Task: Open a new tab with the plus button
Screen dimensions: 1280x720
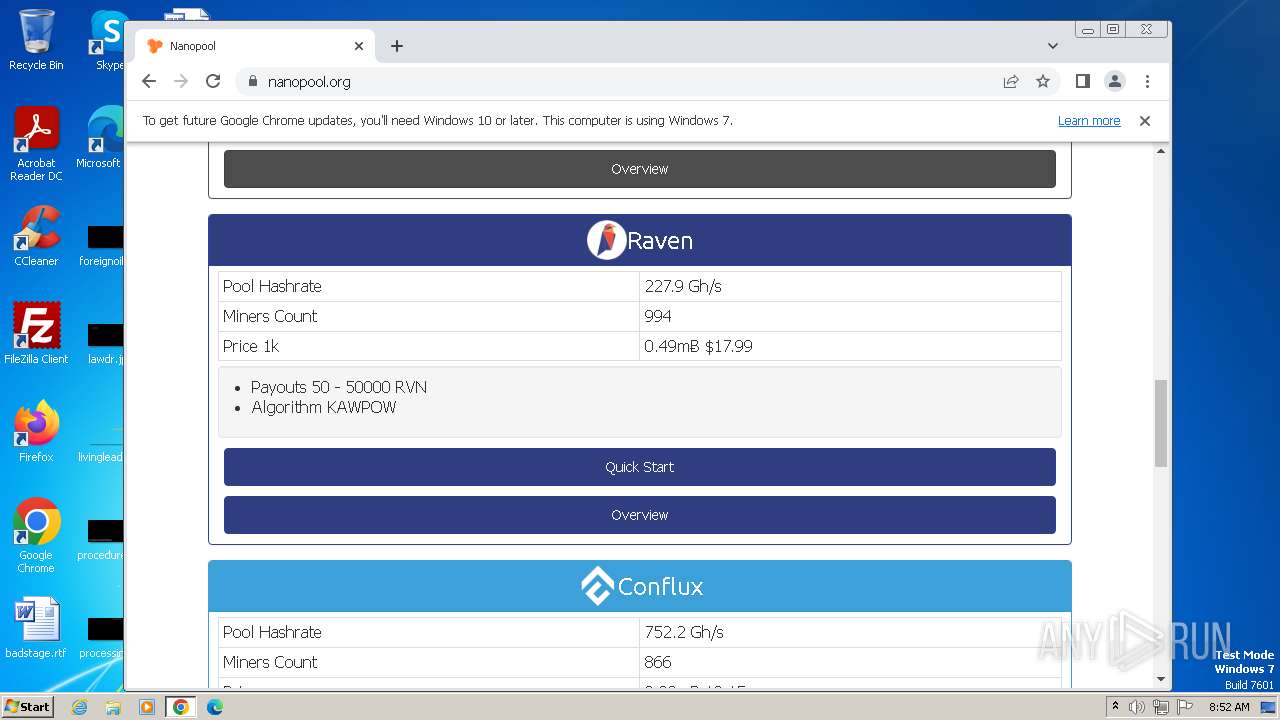Action: click(397, 46)
